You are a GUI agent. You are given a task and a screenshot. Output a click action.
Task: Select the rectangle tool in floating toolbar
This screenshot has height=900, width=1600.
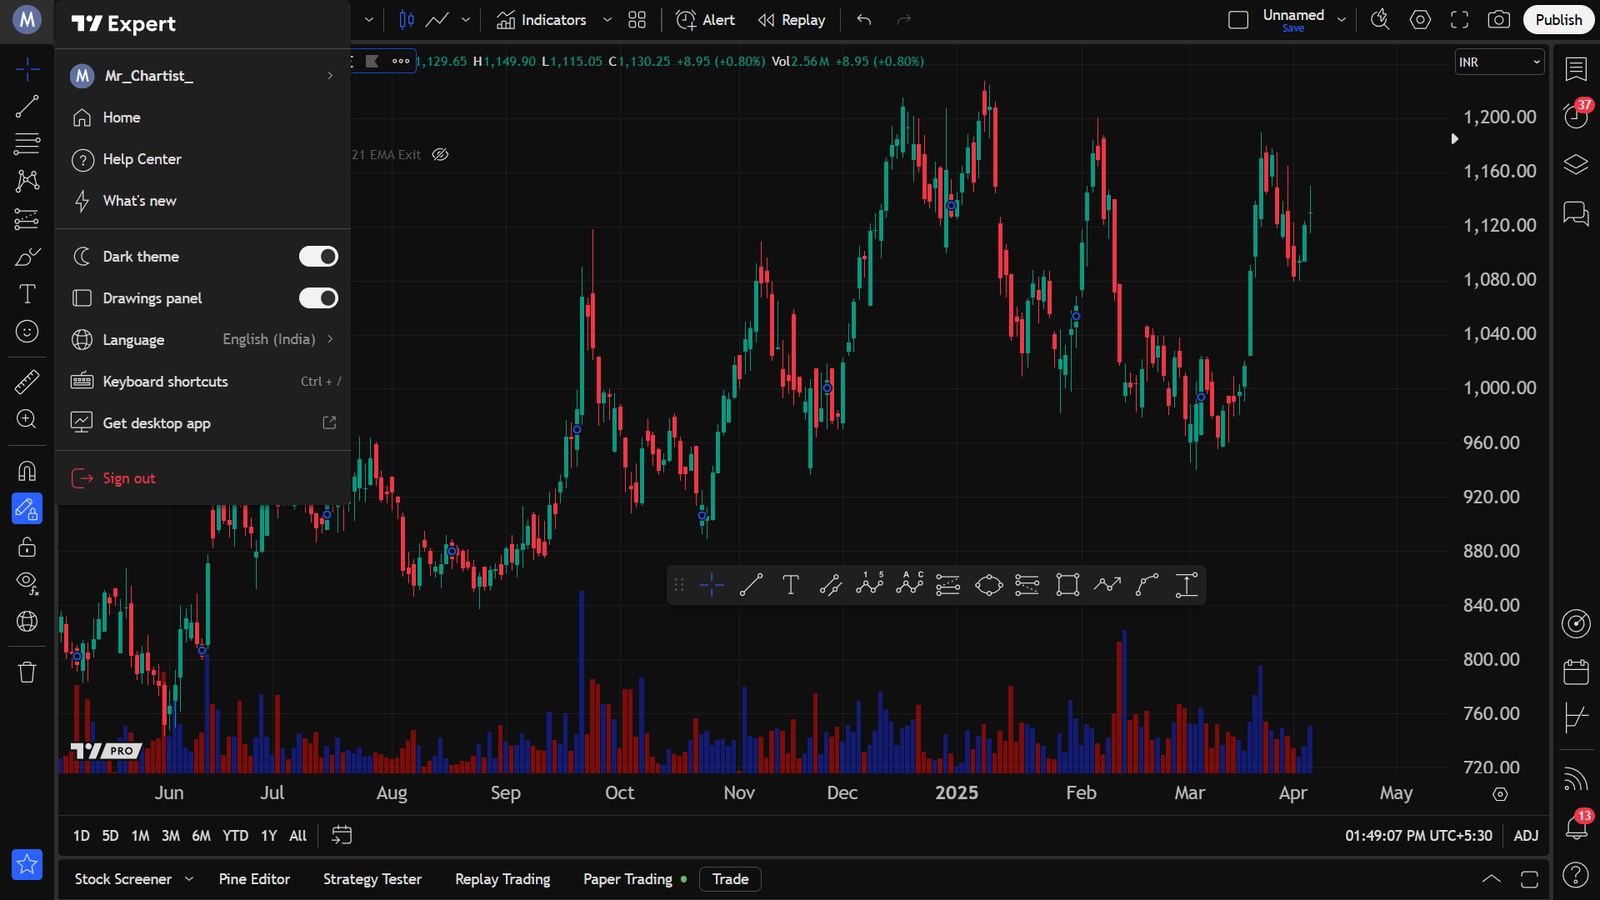[1067, 585]
